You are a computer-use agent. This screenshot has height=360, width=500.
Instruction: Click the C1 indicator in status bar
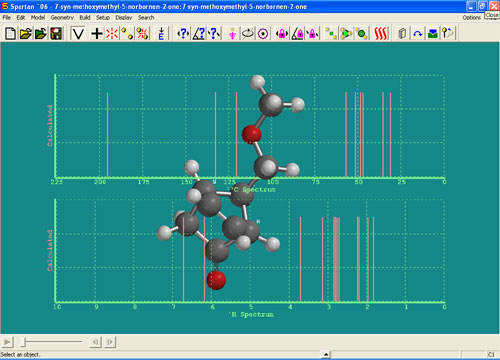pyautogui.click(x=491, y=355)
